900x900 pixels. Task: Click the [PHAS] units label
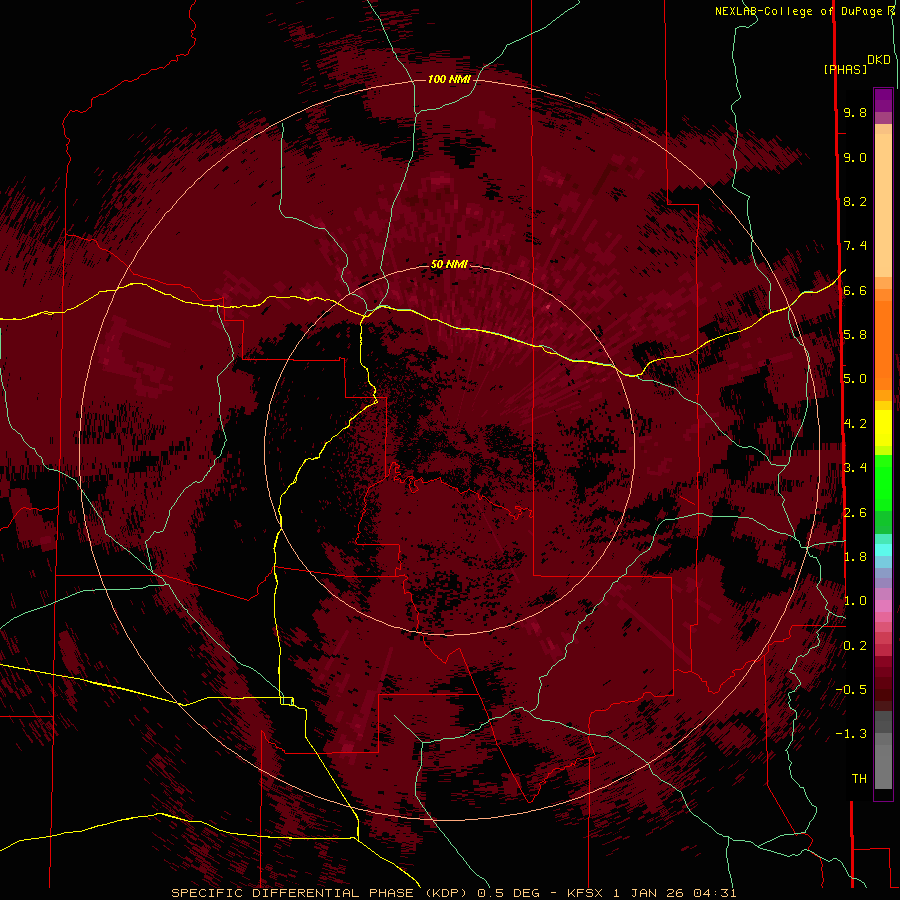pos(845,70)
